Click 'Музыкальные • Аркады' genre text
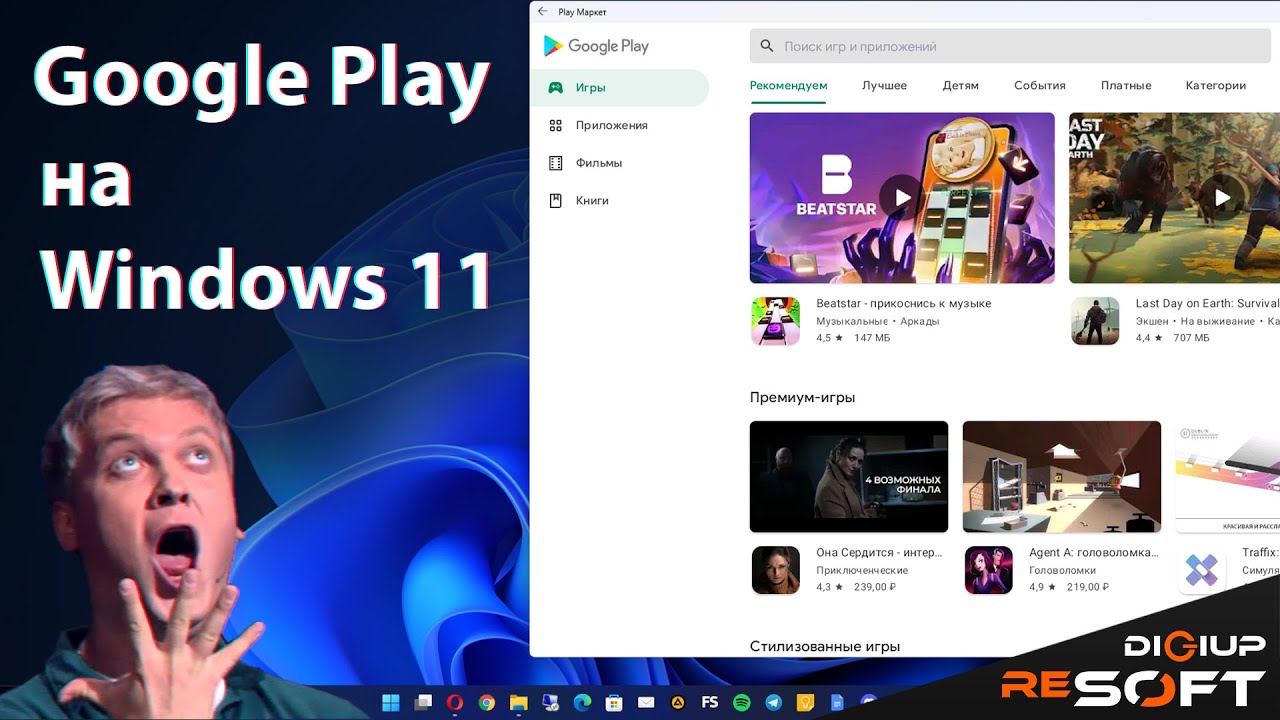The height and width of the screenshot is (720, 1280). (878, 321)
